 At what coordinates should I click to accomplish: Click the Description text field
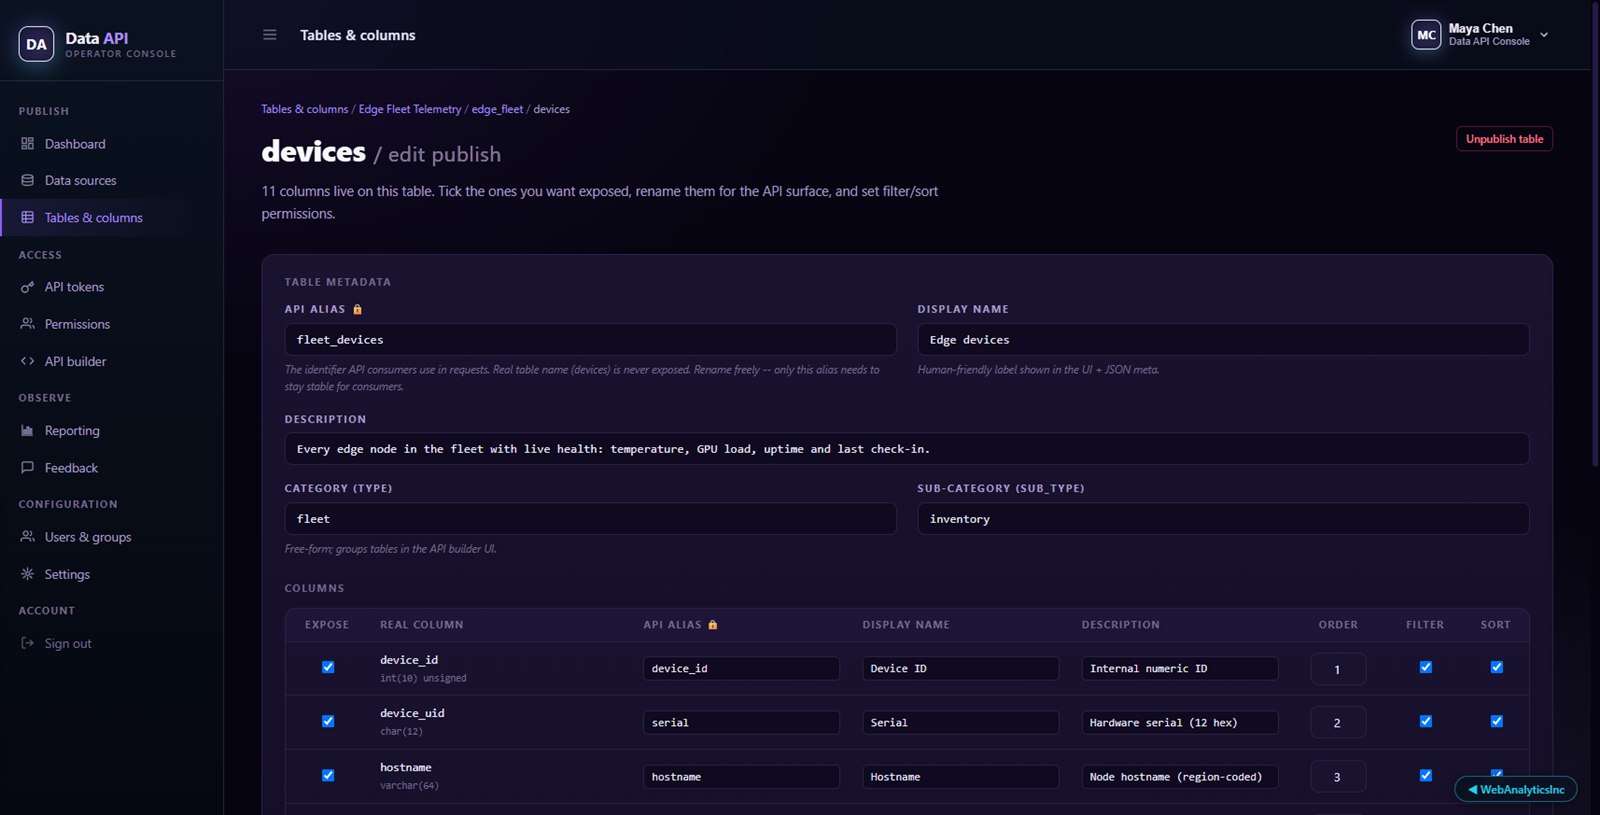pyautogui.click(x=907, y=449)
